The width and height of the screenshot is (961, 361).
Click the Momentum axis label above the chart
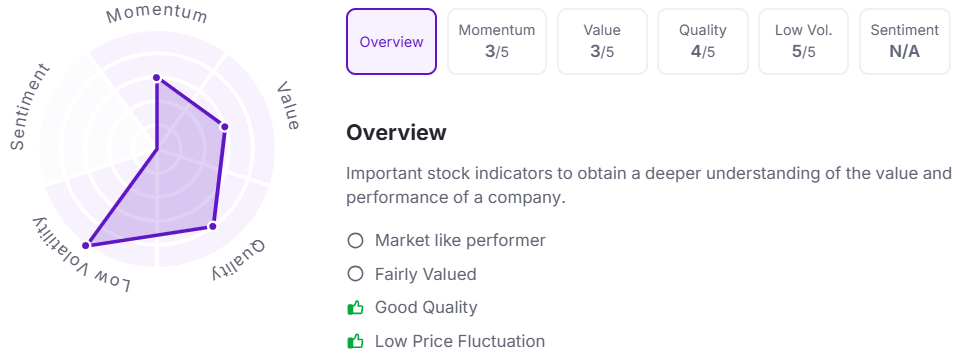(x=157, y=15)
